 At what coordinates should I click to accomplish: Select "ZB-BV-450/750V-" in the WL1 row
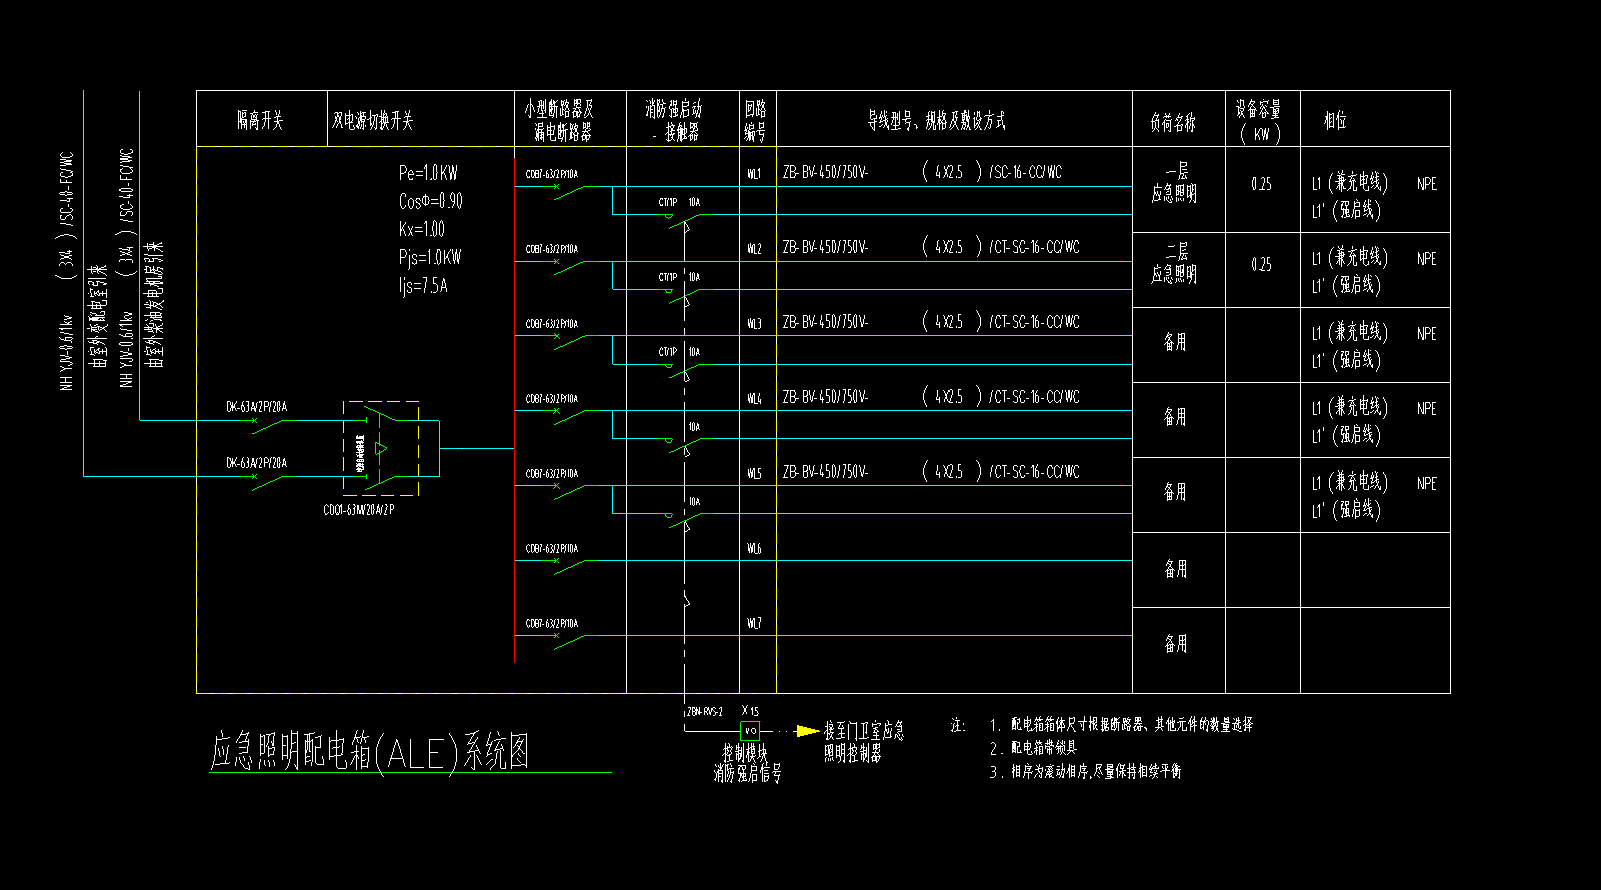pyautogui.click(x=825, y=172)
